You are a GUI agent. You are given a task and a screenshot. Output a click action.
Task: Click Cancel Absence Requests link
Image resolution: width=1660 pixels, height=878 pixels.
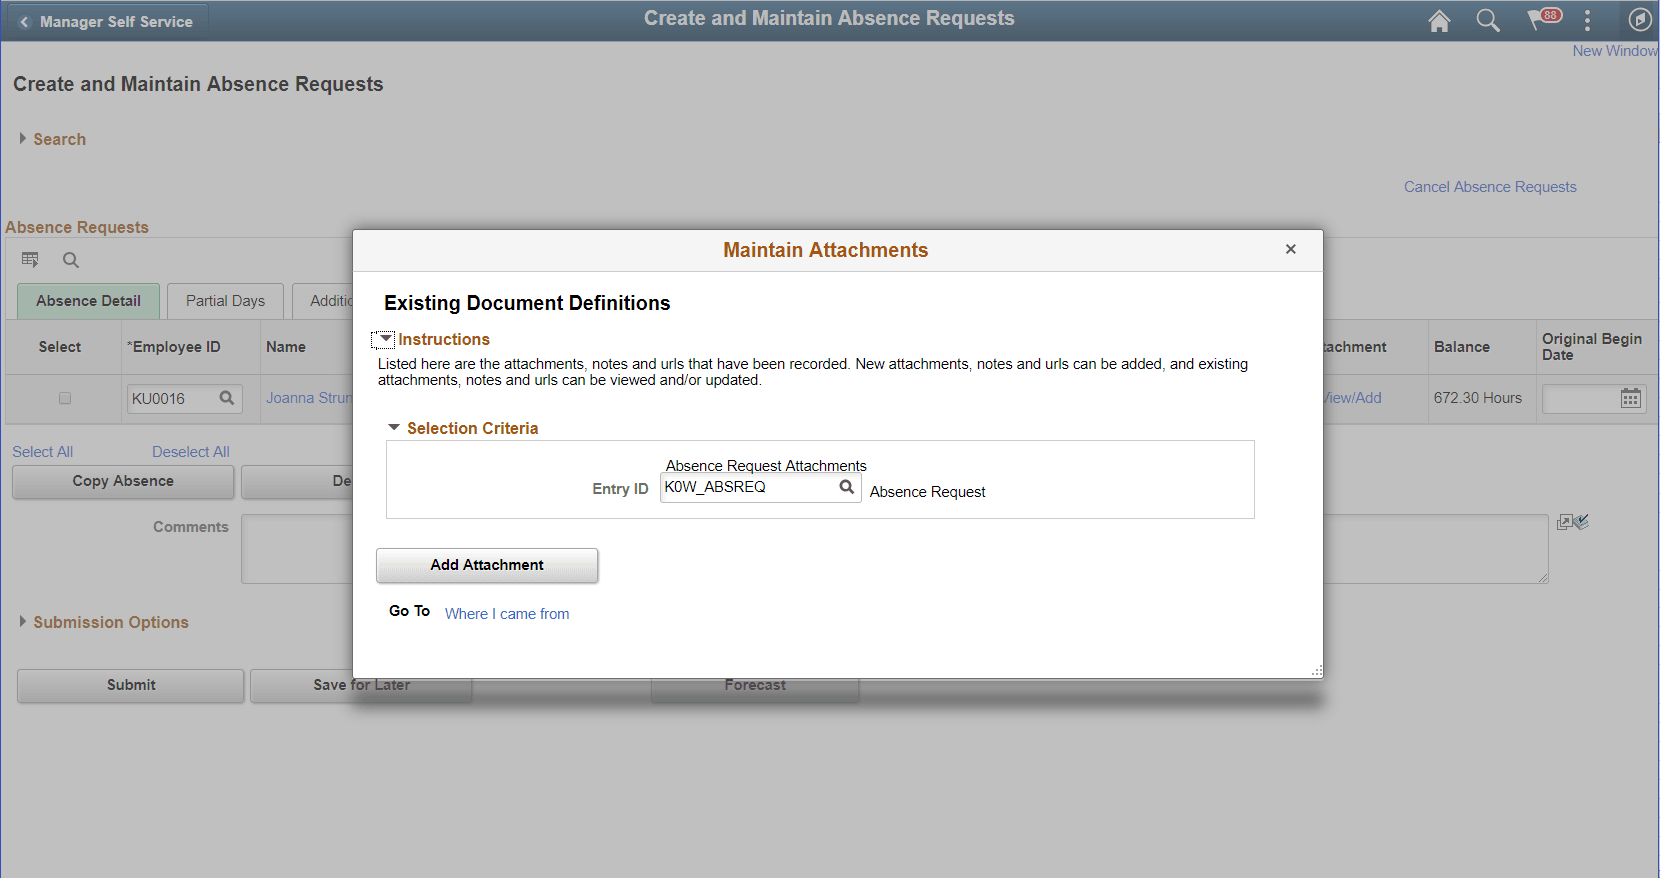[1490, 187]
